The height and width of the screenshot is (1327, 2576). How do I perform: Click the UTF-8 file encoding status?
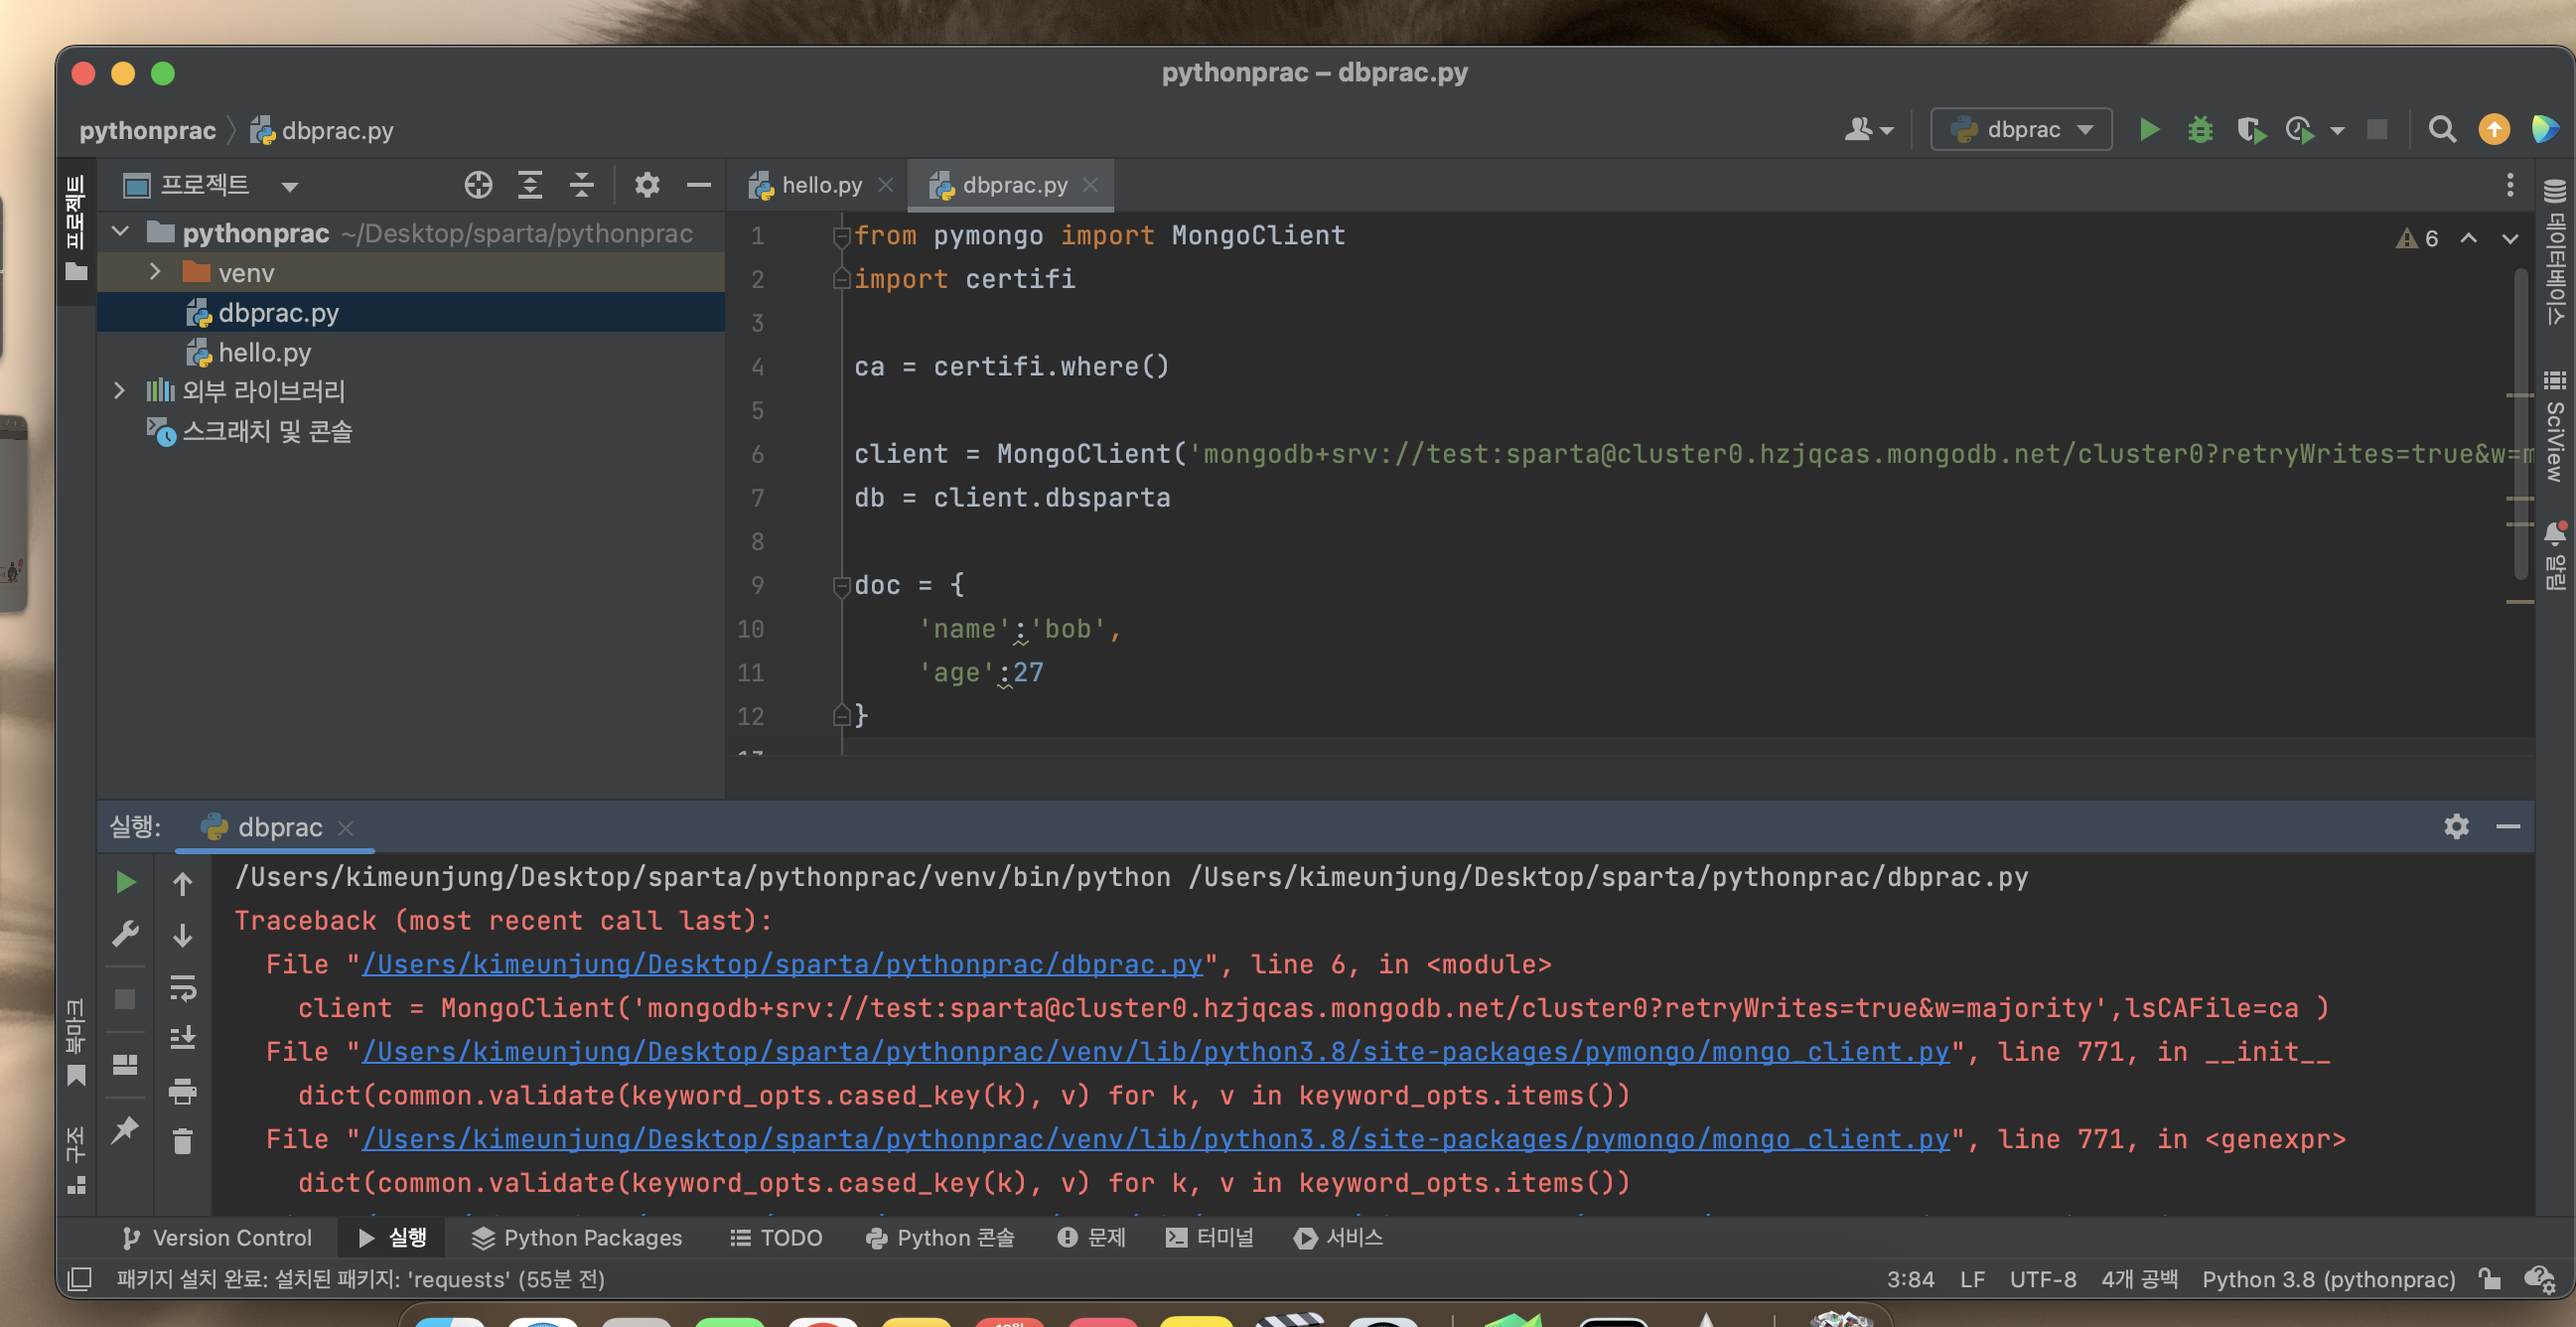click(x=2043, y=1280)
